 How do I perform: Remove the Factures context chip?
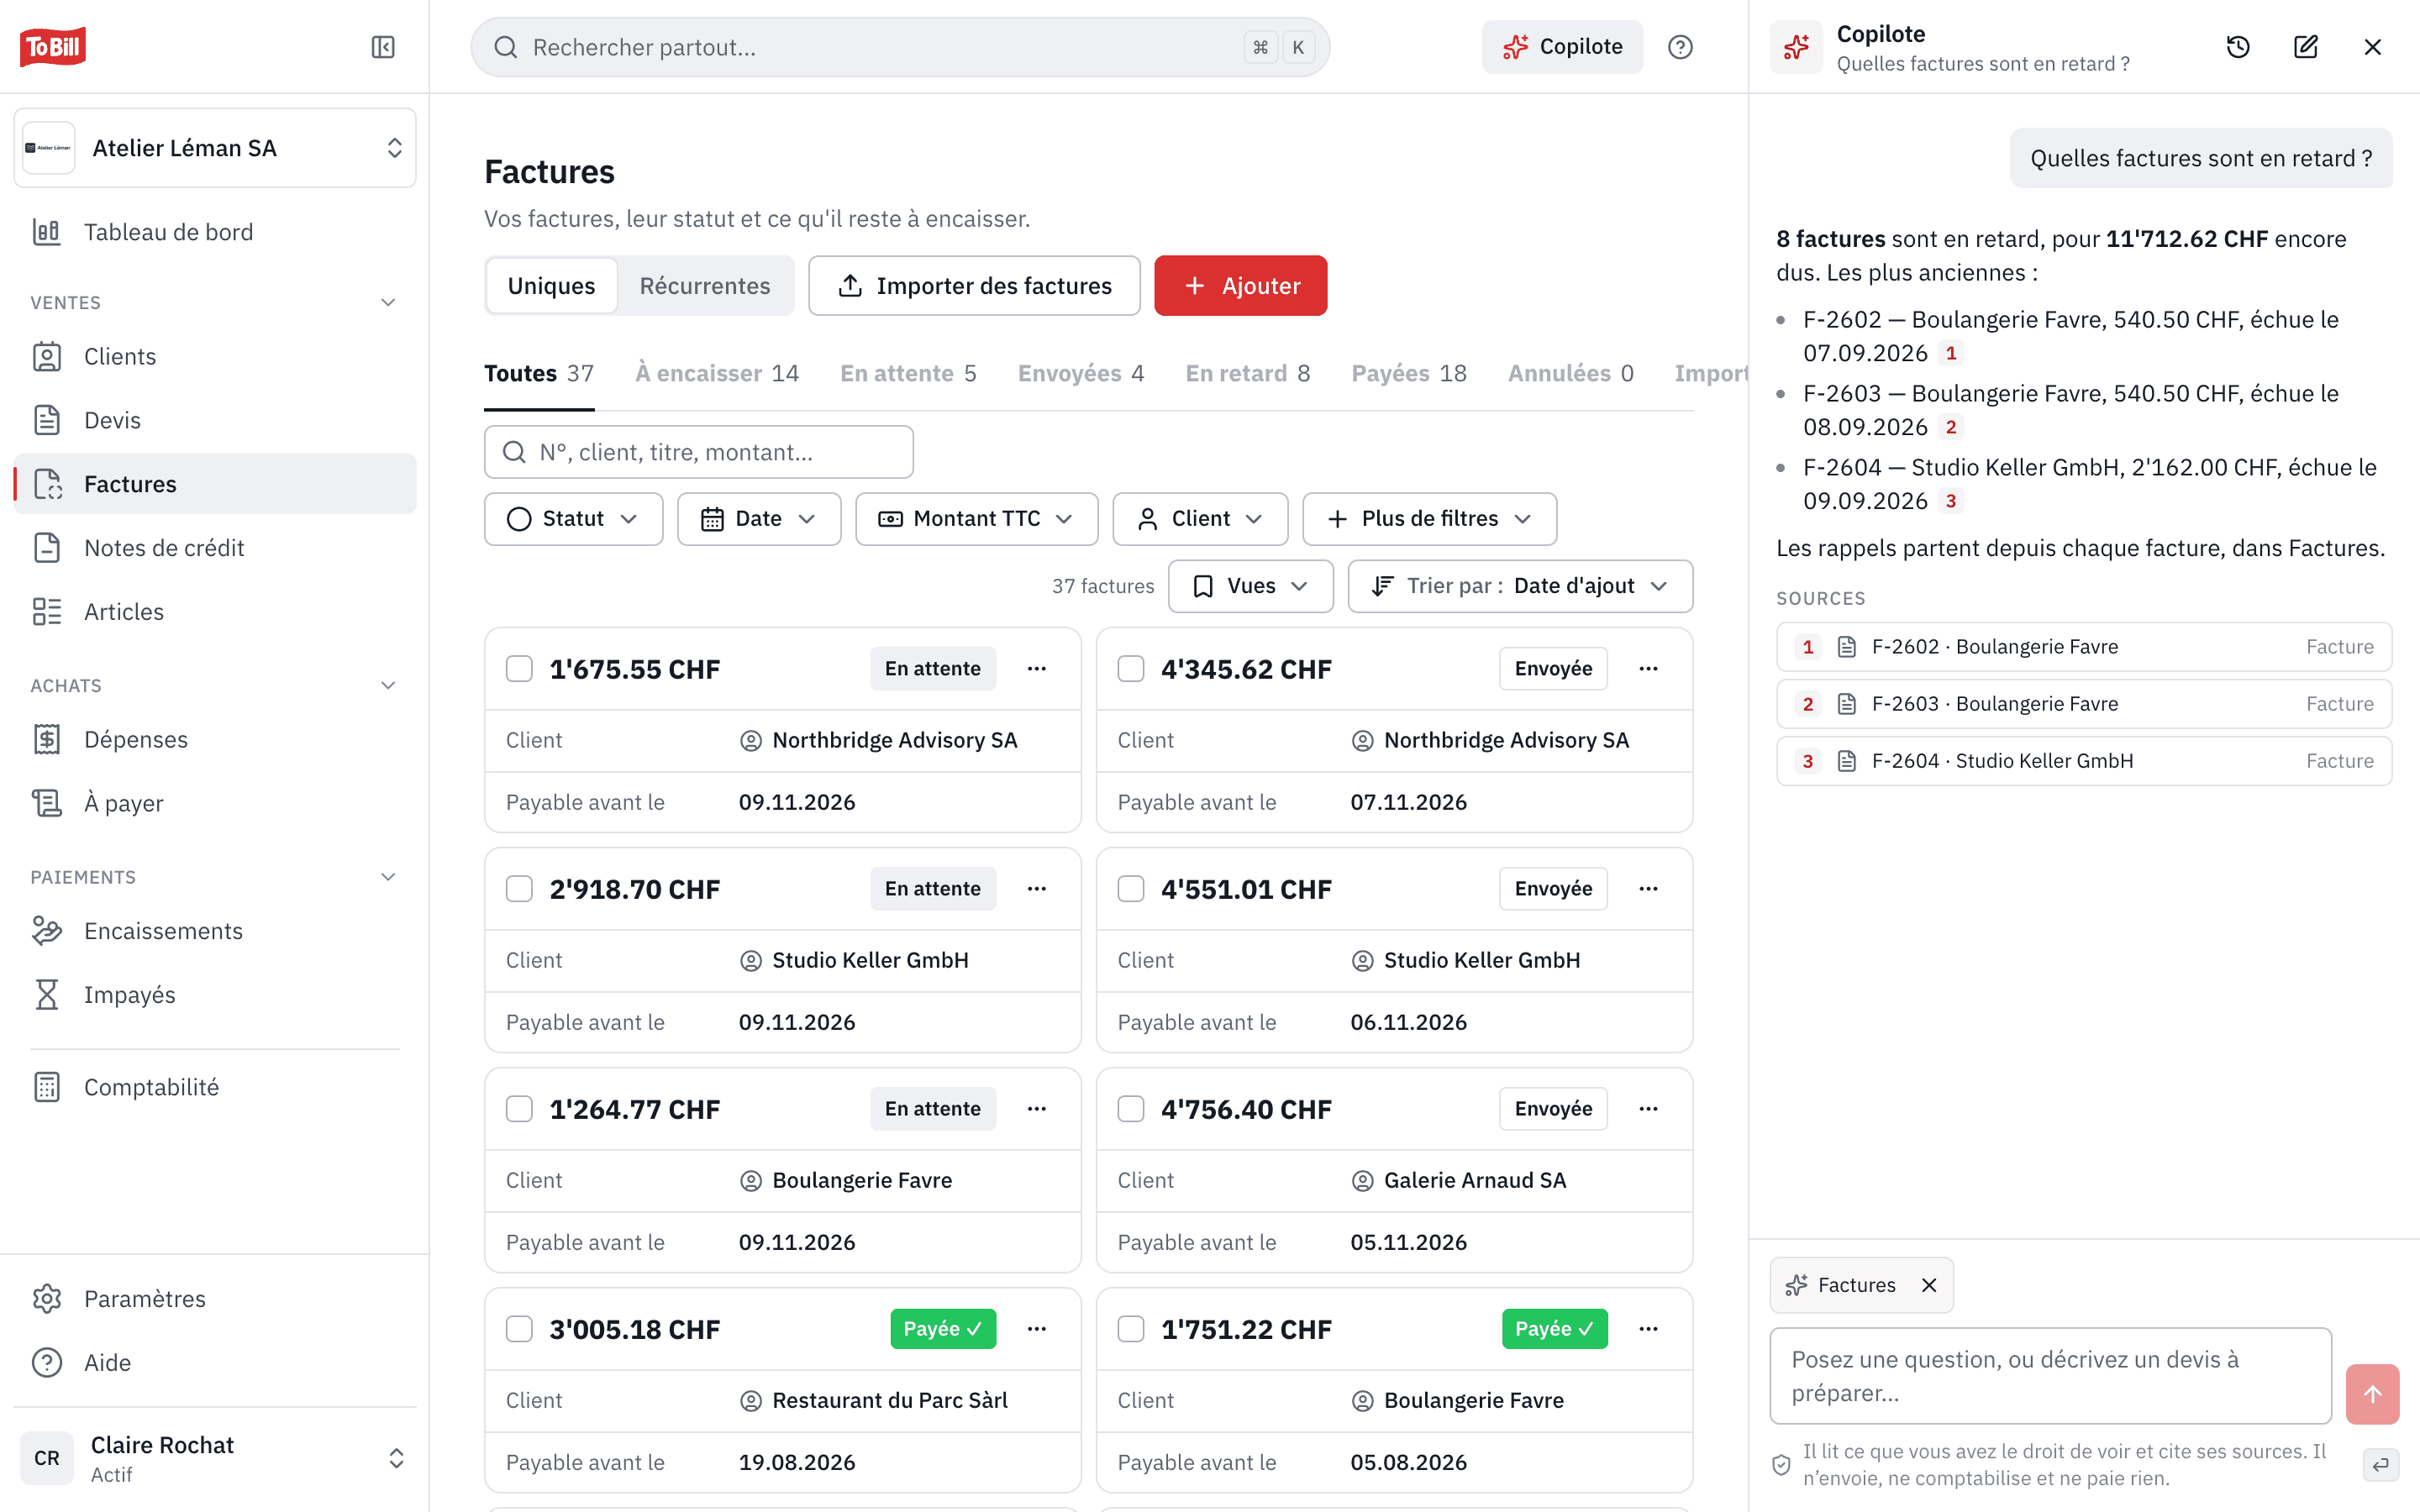click(1929, 1285)
